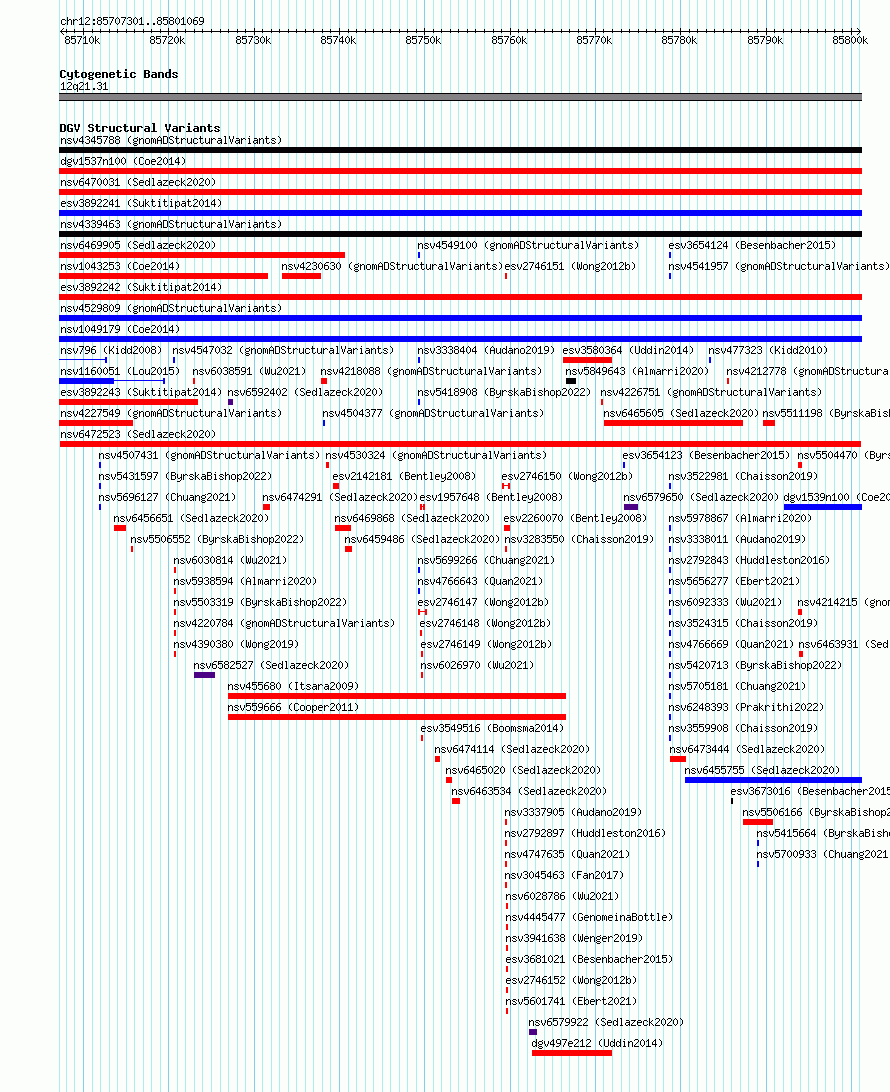Click nsv6038591 (Wu2021) label
Image resolution: width=890 pixels, height=1092 pixels.
coord(249,371)
